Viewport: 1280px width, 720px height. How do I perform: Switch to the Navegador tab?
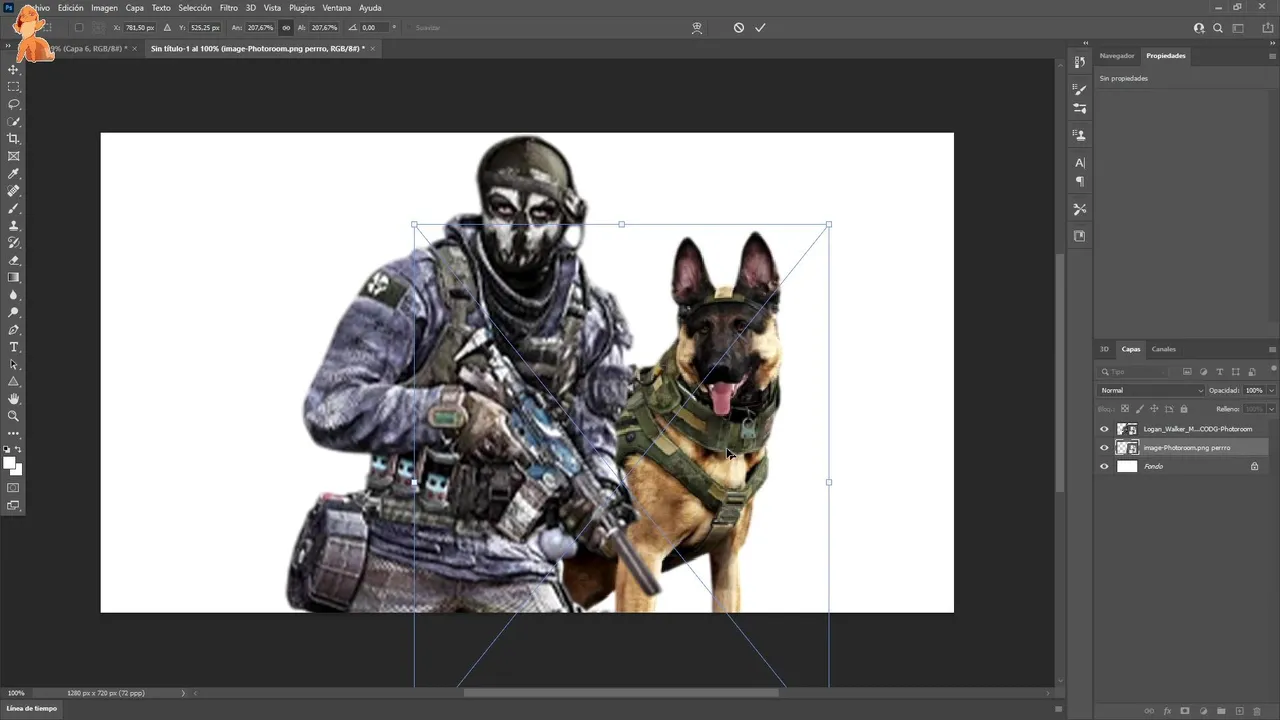[x=1117, y=56]
